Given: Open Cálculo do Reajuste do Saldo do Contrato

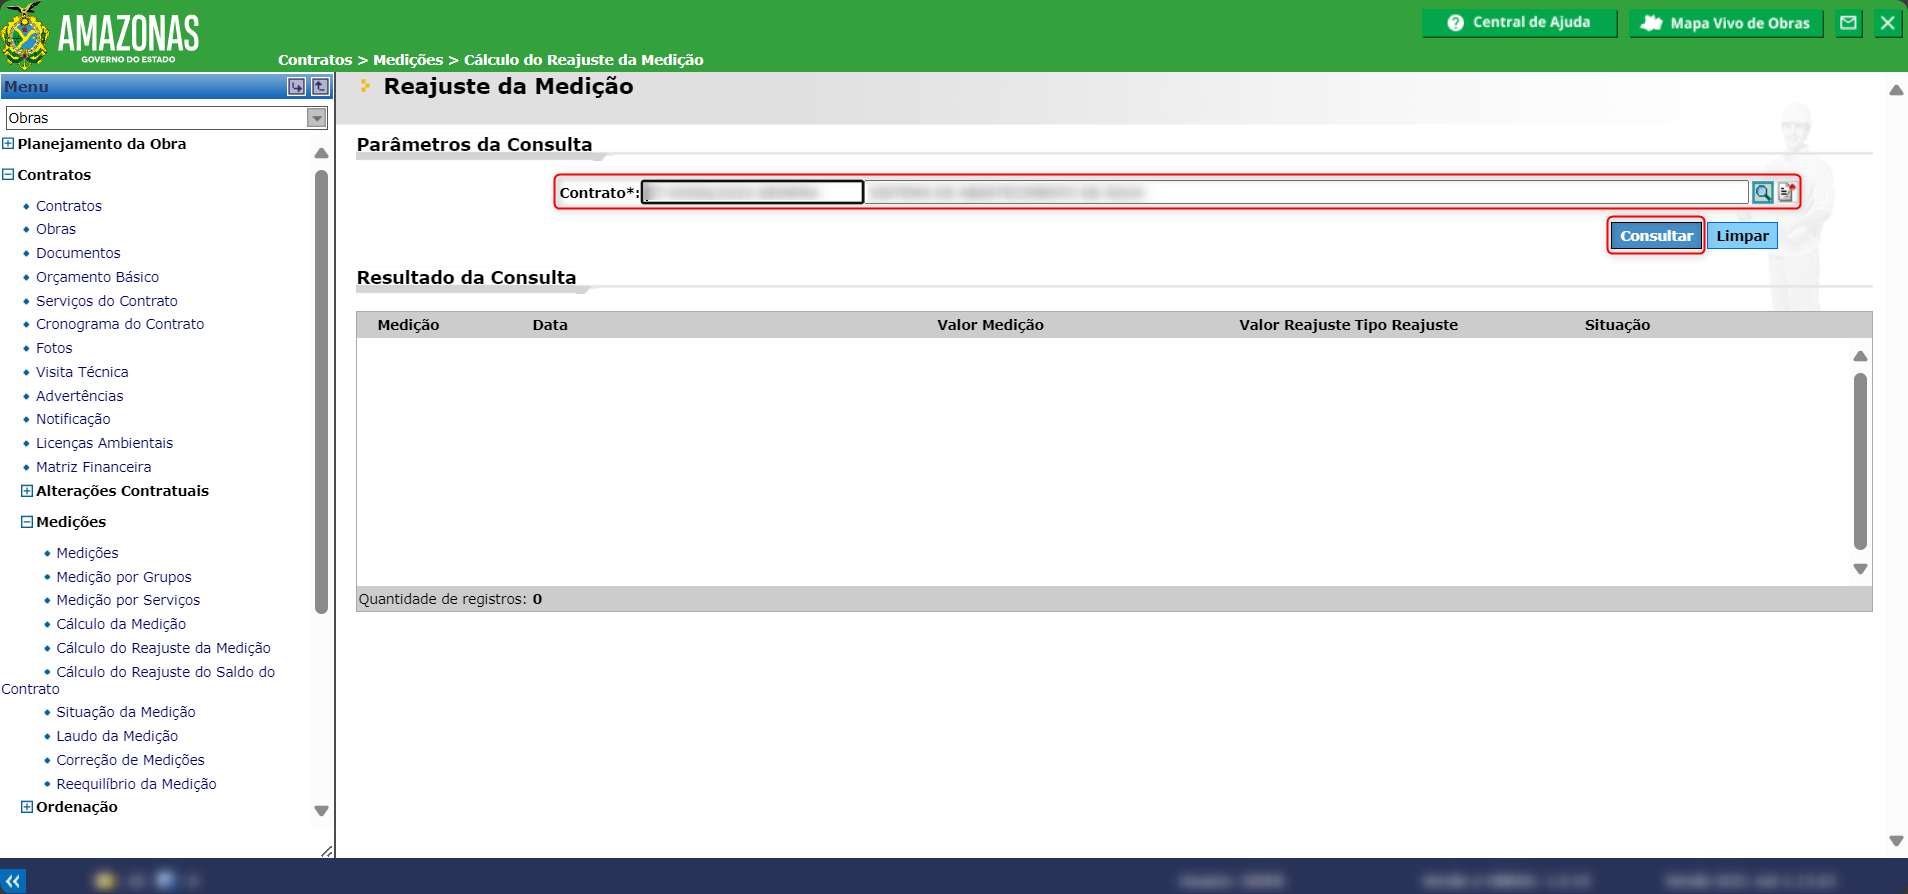Looking at the screenshot, I should pyautogui.click(x=165, y=672).
